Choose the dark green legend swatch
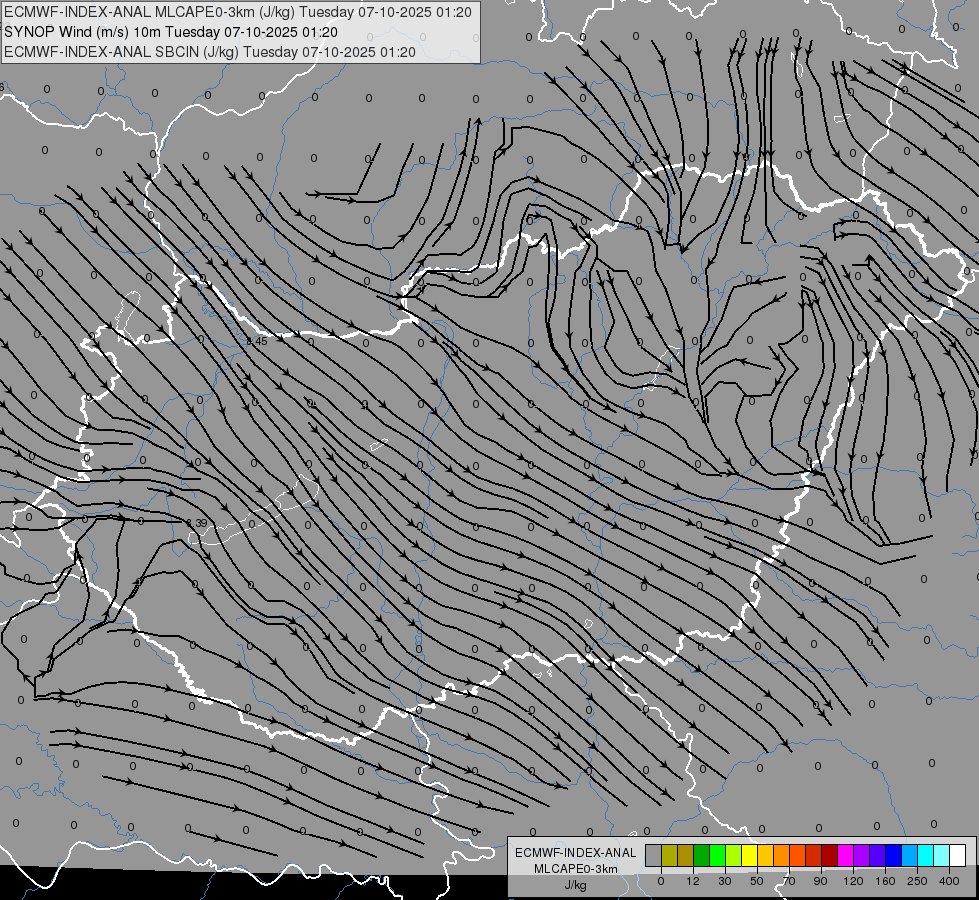This screenshot has width=979, height=900. click(x=702, y=855)
